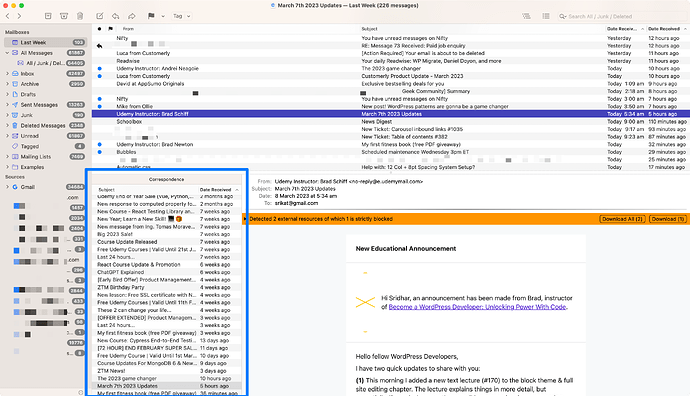Select the Unread smart mailbox
690x396 pixels.
(x=45, y=136)
